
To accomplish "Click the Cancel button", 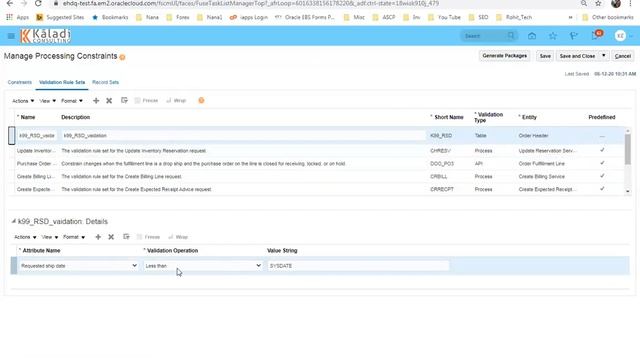I will (622, 56).
